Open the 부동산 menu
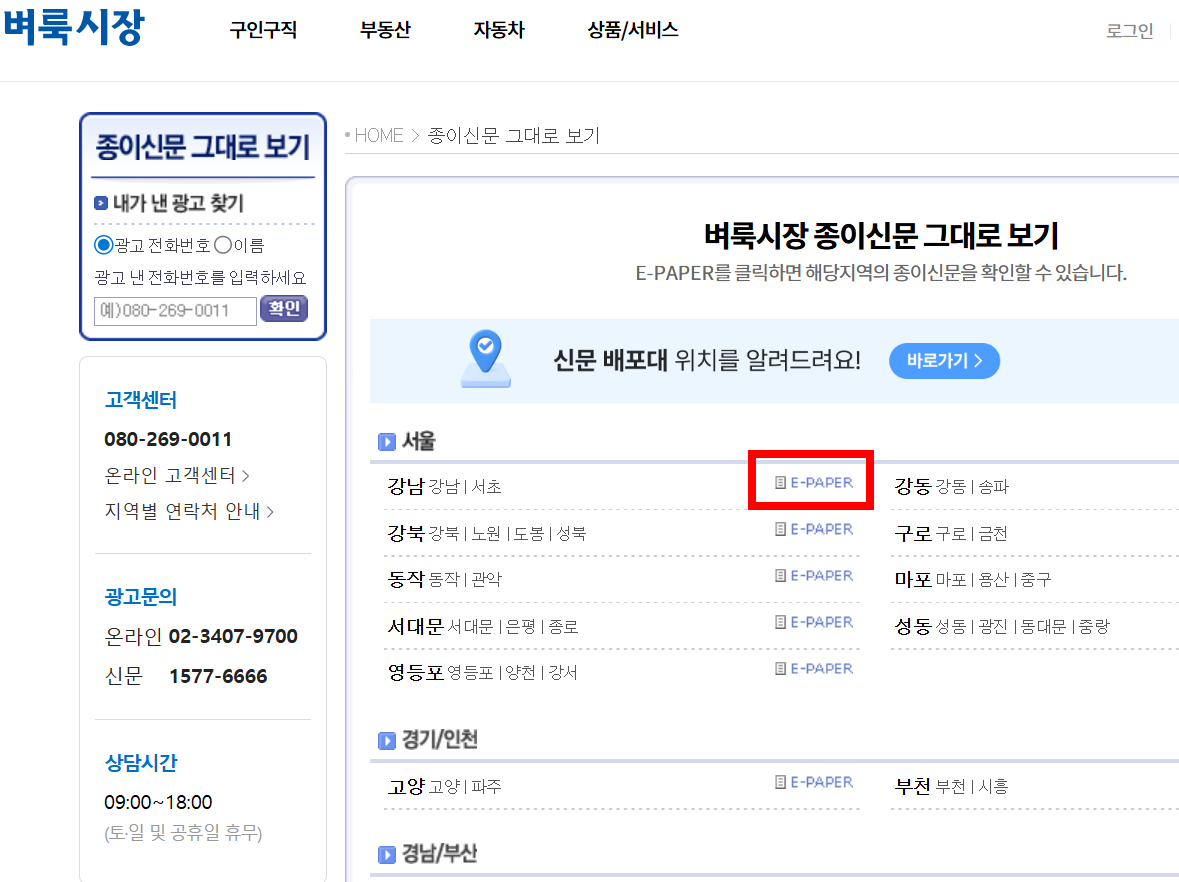Image resolution: width=1179 pixels, height=882 pixels. coord(385,30)
